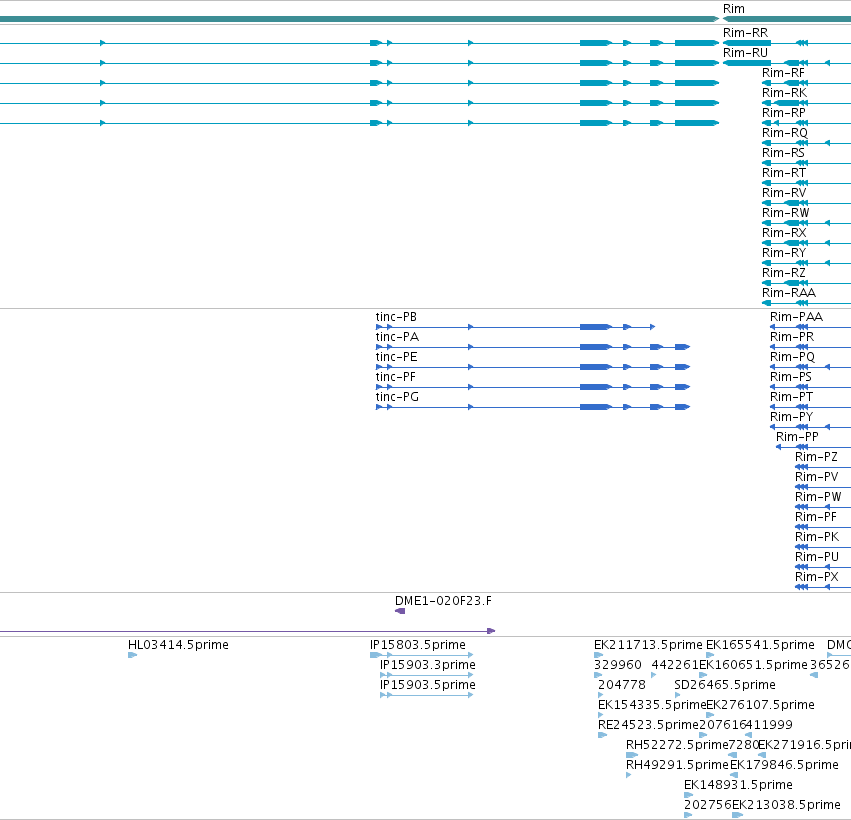Open Rim-PT protein label
Image resolution: width=851 pixels, height=820 pixels.
coord(791,397)
